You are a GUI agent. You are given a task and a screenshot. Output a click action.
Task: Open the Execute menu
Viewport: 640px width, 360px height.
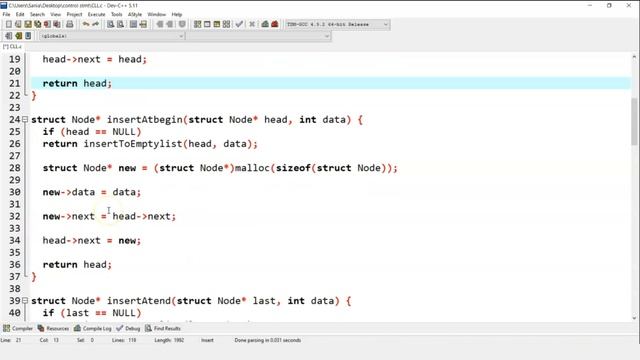pos(96,14)
